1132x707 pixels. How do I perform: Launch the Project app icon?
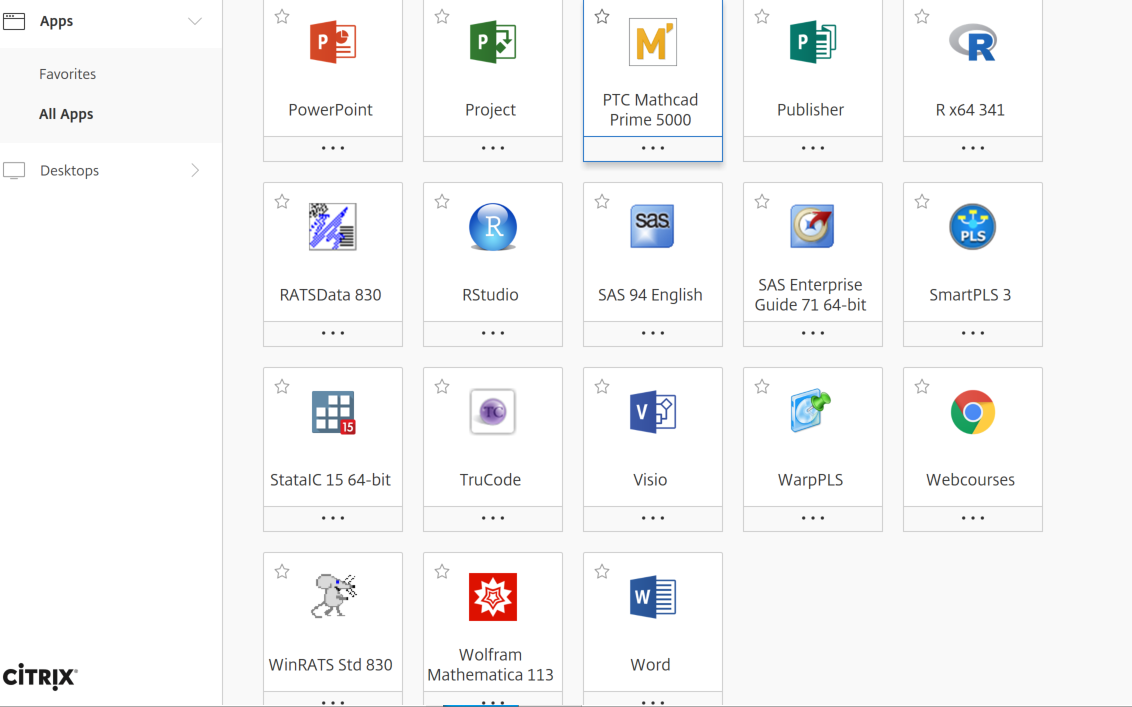coord(493,42)
